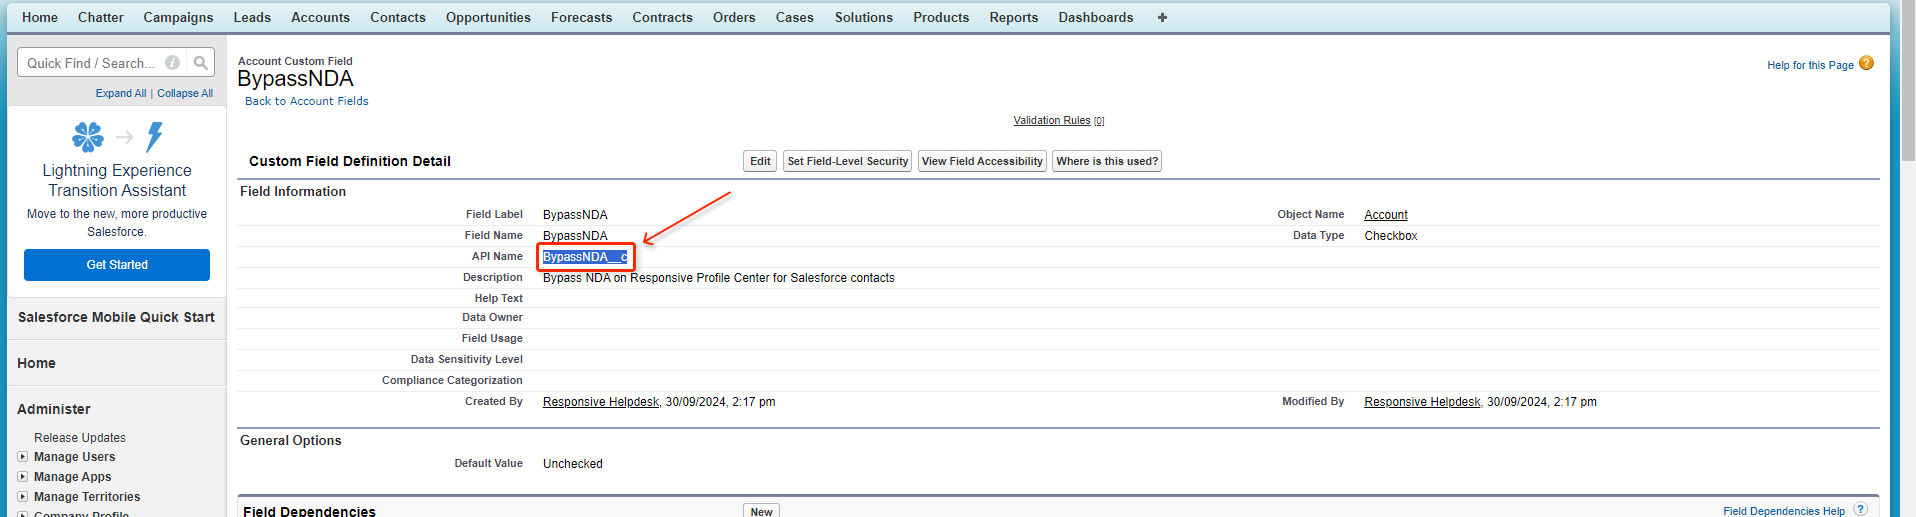Click the Set Field-Level Security button
Screen dimensions: 1916x517
tap(847, 161)
